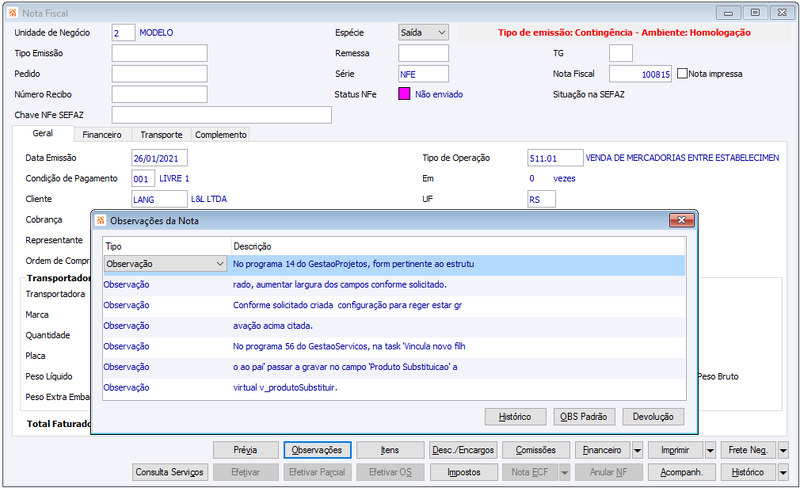
Task: Click the Nota Fiscal window app icon
Action: (13, 13)
